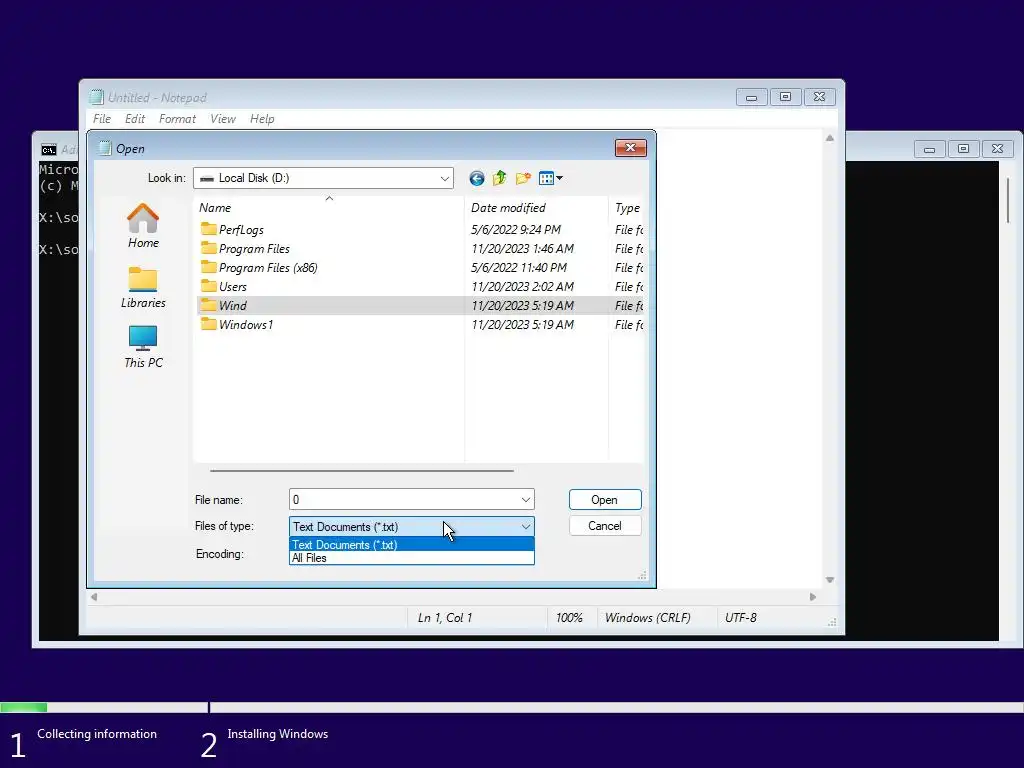Open Notepad's View menu

coord(223,119)
